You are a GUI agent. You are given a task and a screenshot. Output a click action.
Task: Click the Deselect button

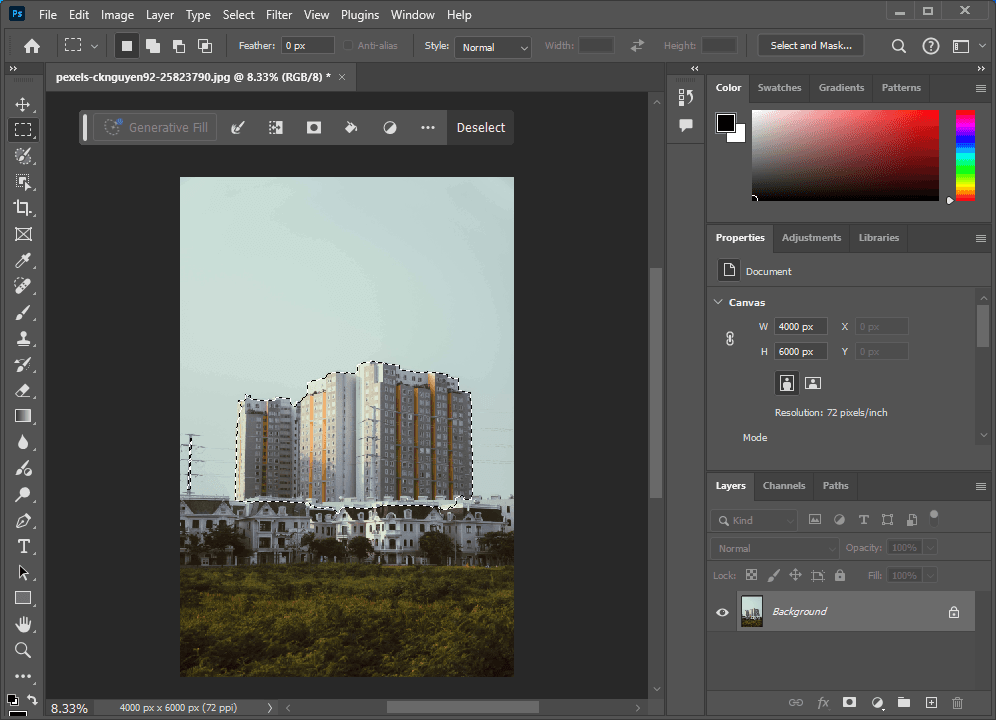481,128
